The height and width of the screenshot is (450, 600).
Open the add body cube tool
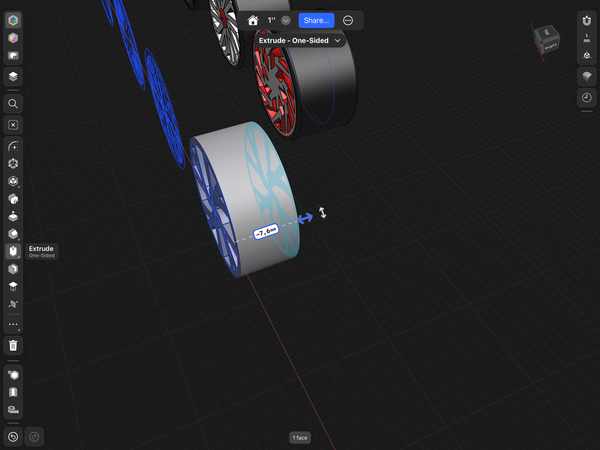(x=13, y=181)
